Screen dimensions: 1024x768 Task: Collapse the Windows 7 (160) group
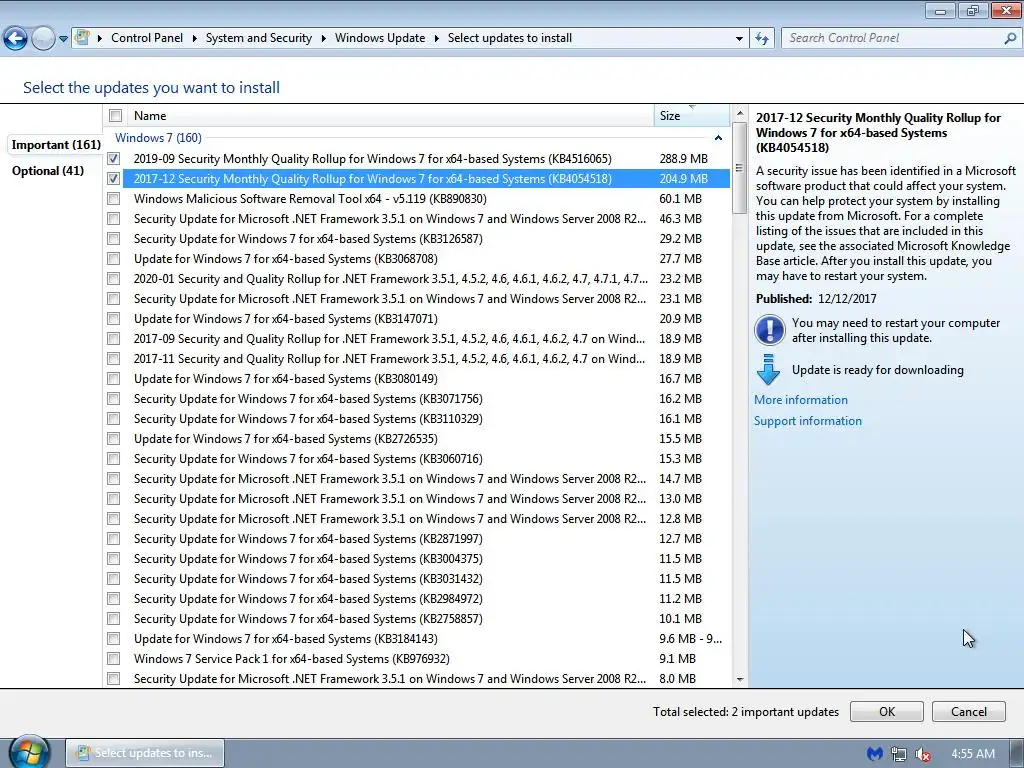tap(718, 138)
